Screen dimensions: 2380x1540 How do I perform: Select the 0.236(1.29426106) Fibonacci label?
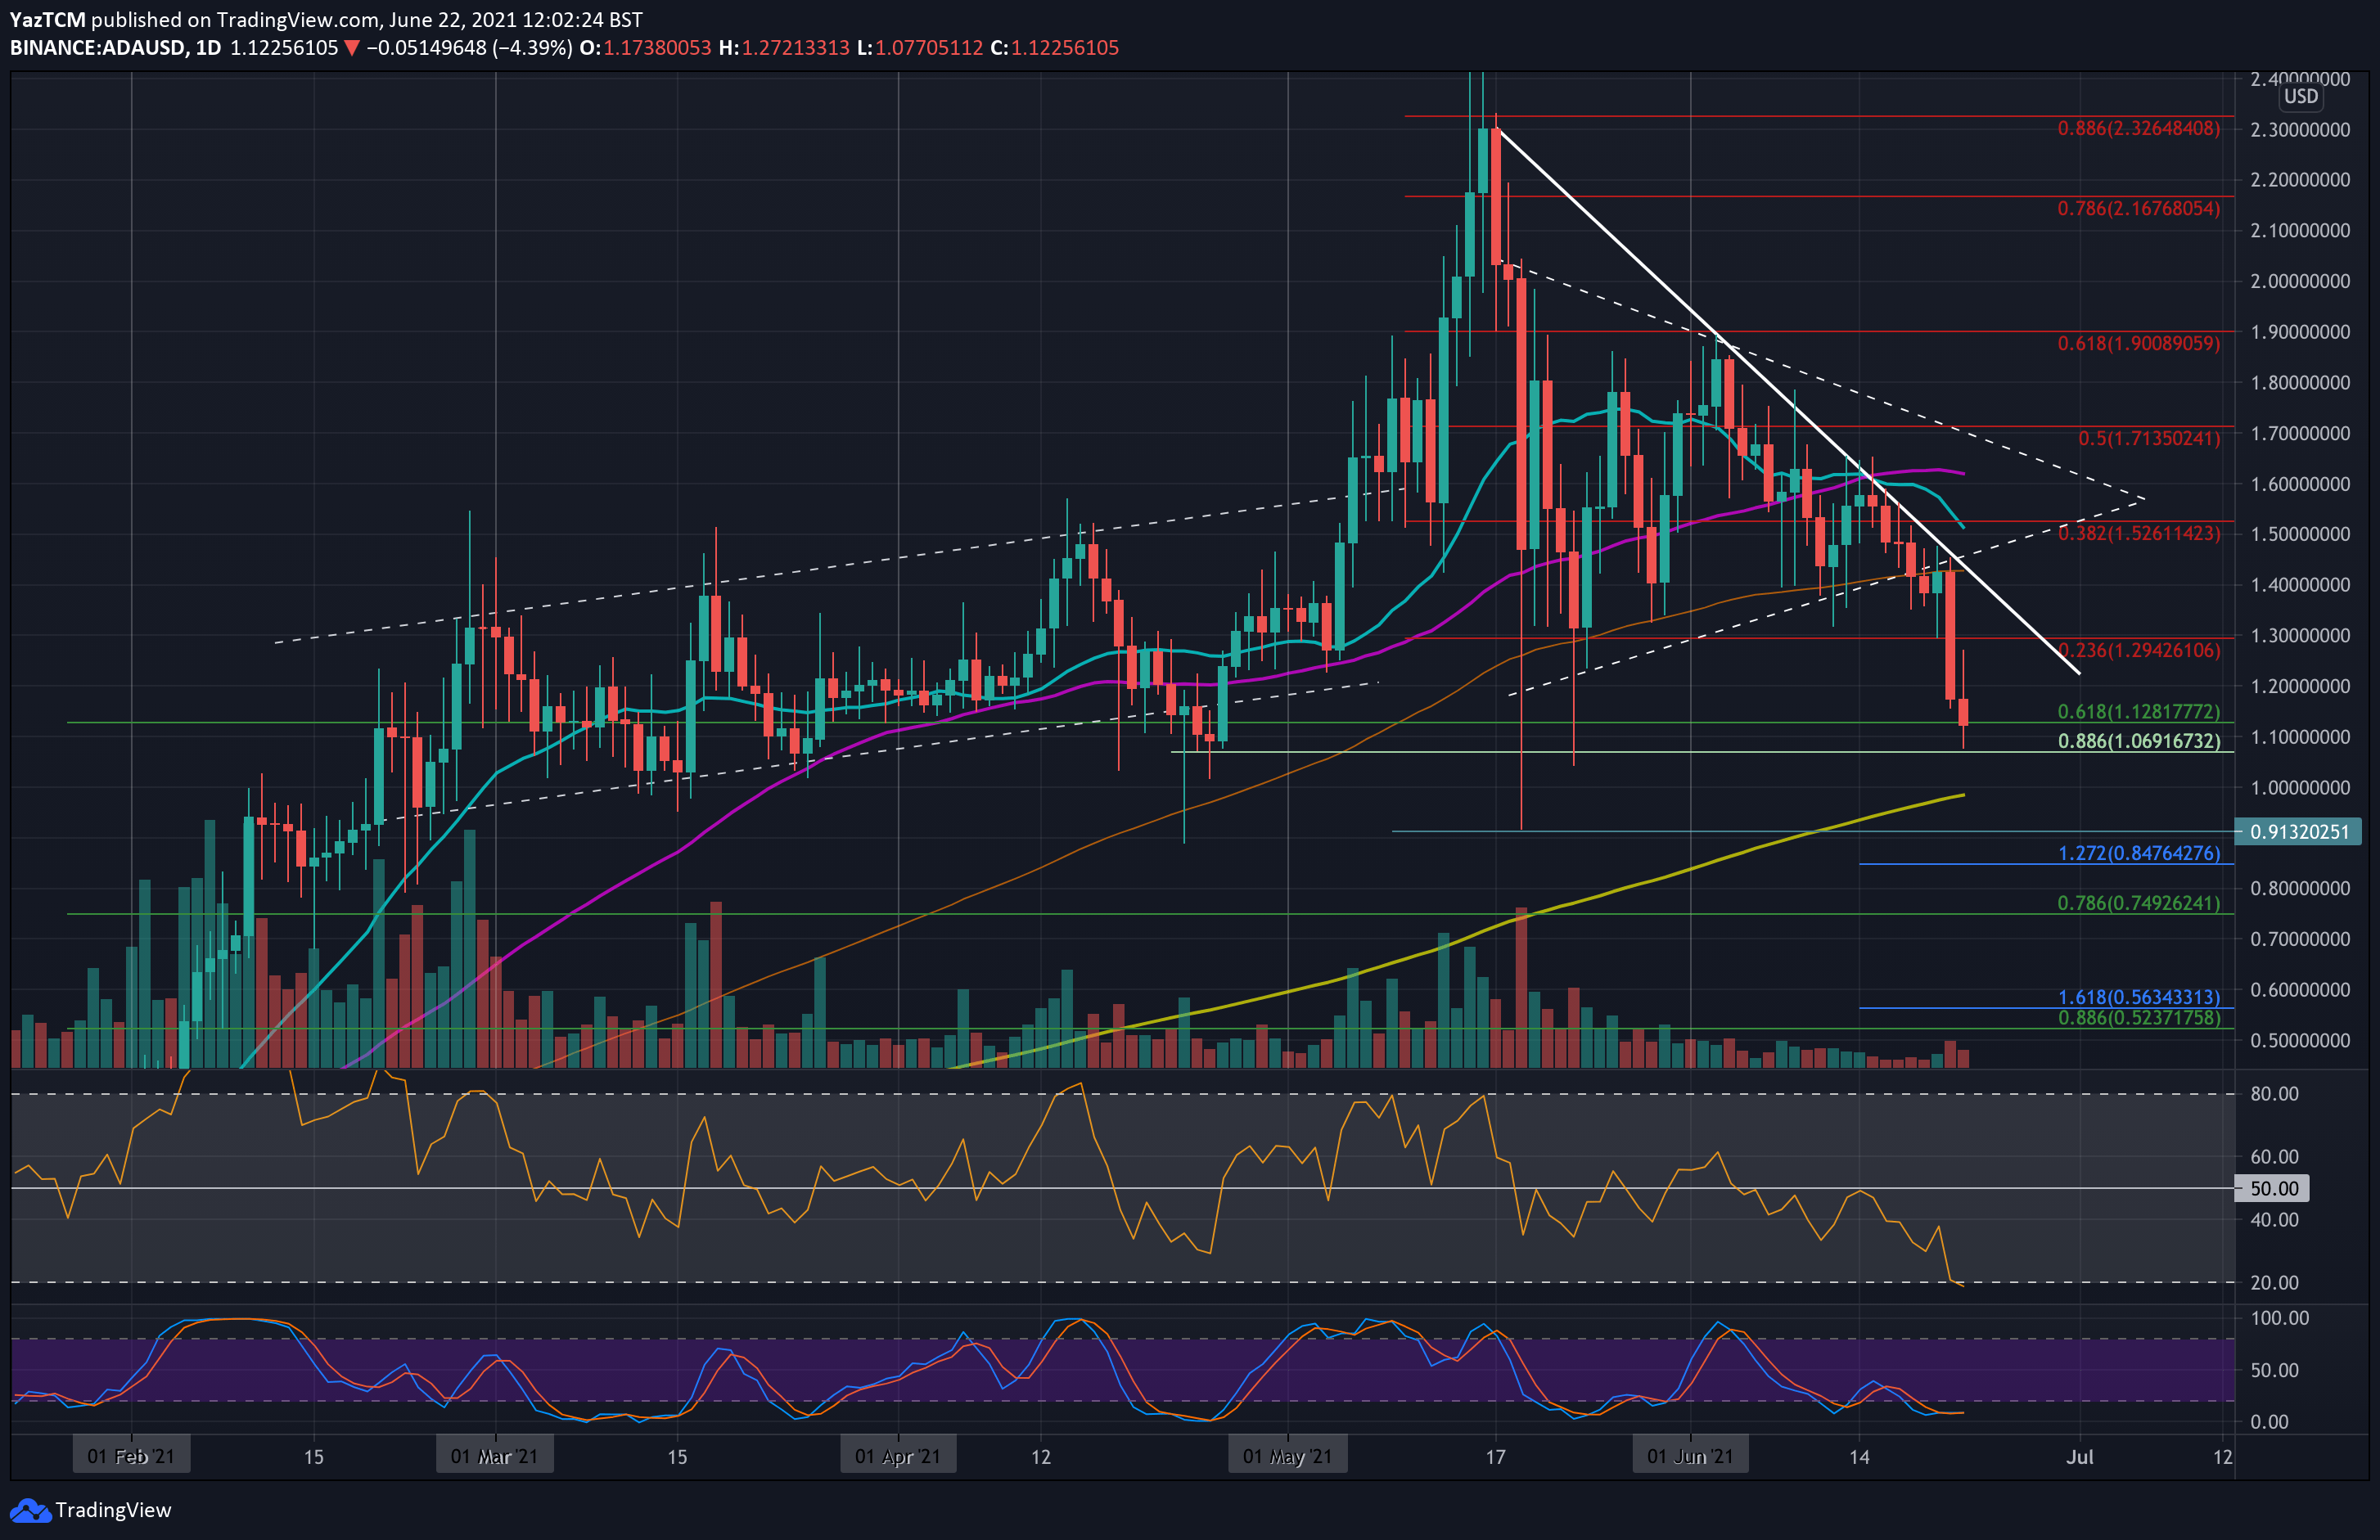coord(2138,651)
